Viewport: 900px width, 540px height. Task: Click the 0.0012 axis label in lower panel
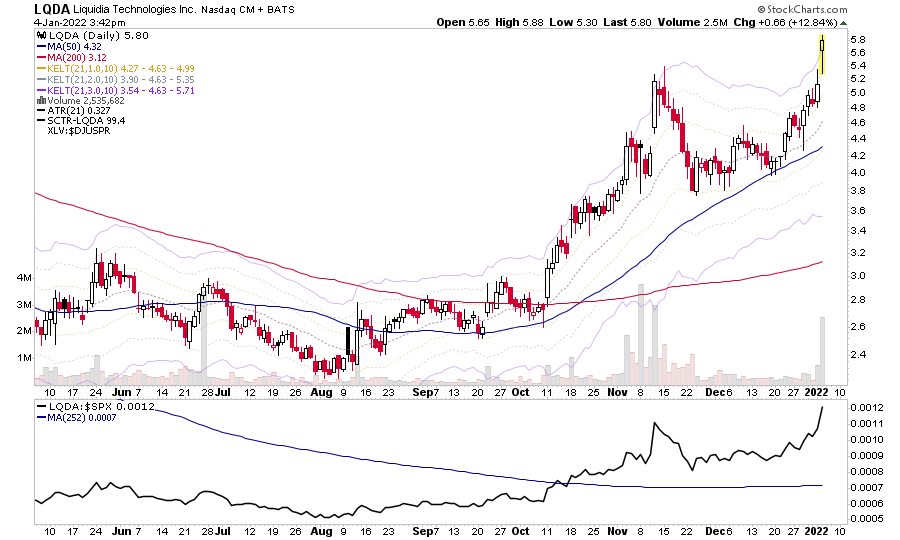click(x=867, y=407)
